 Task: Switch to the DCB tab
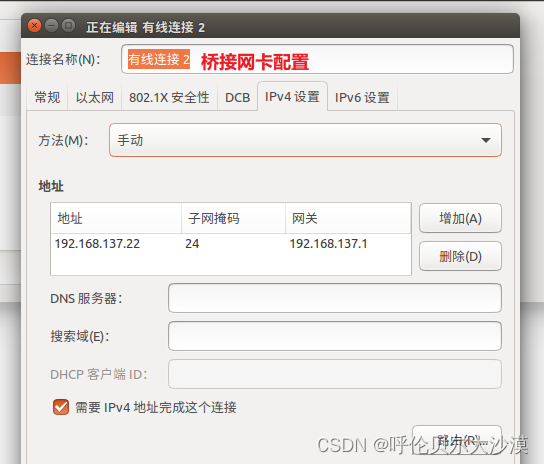238,97
